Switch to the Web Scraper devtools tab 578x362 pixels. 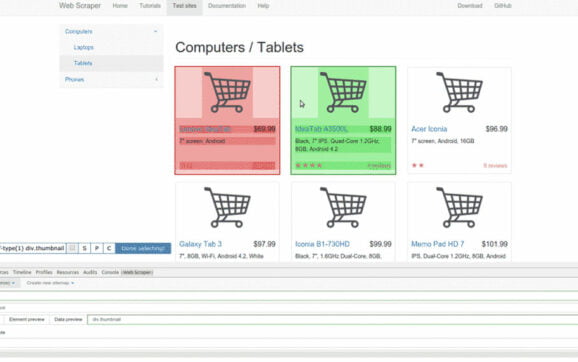click(137, 272)
